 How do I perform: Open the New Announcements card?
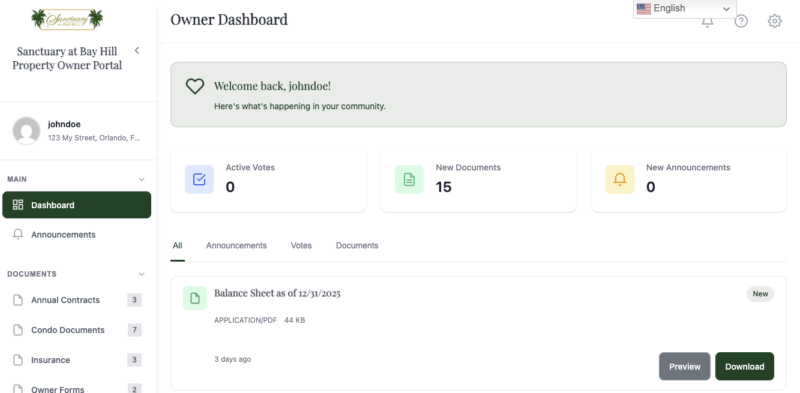point(689,179)
